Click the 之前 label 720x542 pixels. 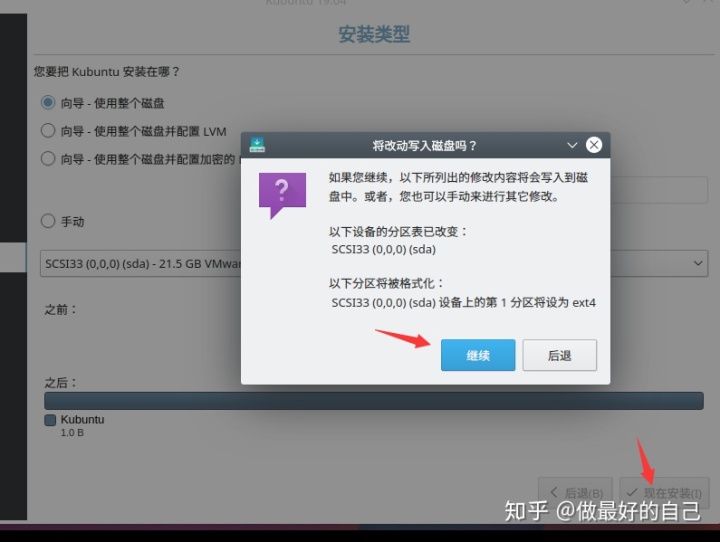(60, 309)
